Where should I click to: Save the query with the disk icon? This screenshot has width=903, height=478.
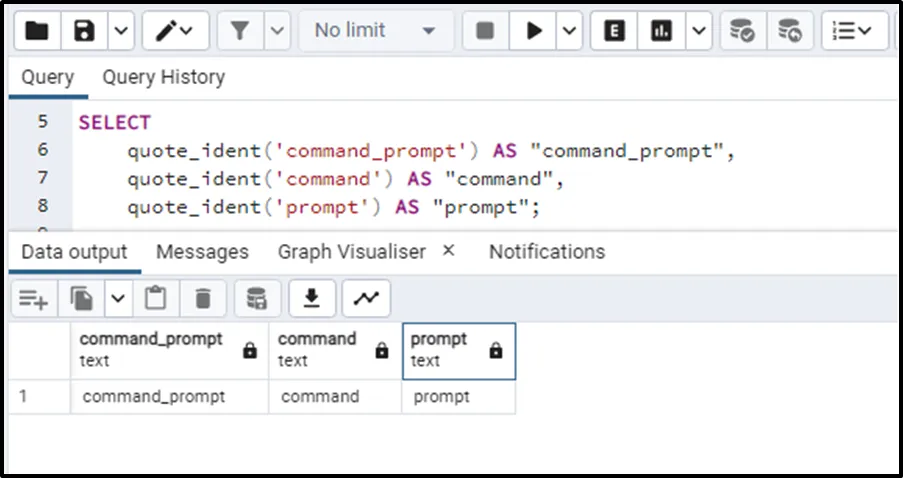pyautogui.click(x=85, y=31)
